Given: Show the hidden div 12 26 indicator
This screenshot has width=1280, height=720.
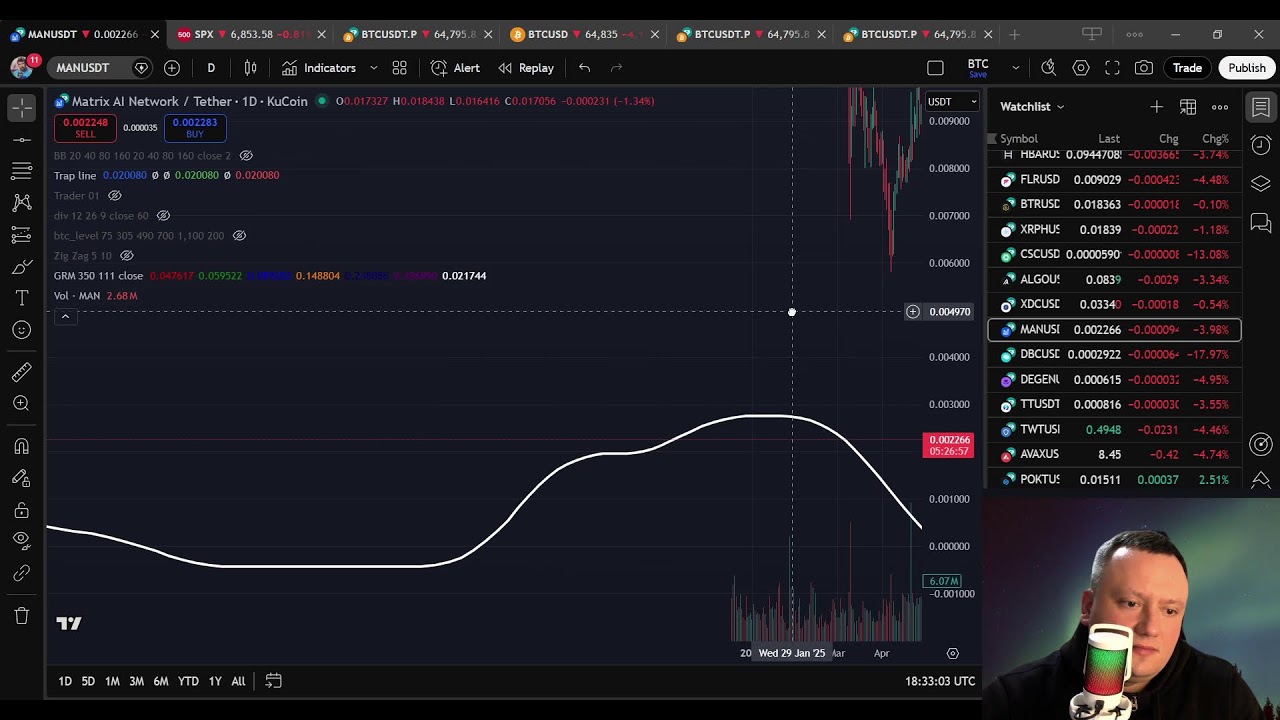Looking at the screenshot, I should tap(163, 216).
